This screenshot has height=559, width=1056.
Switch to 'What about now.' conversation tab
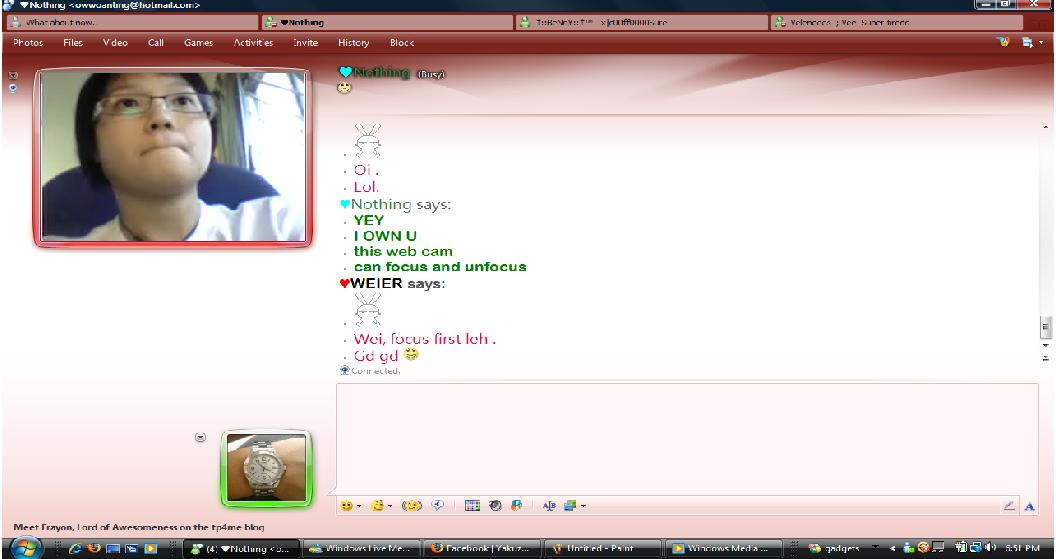(132, 22)
